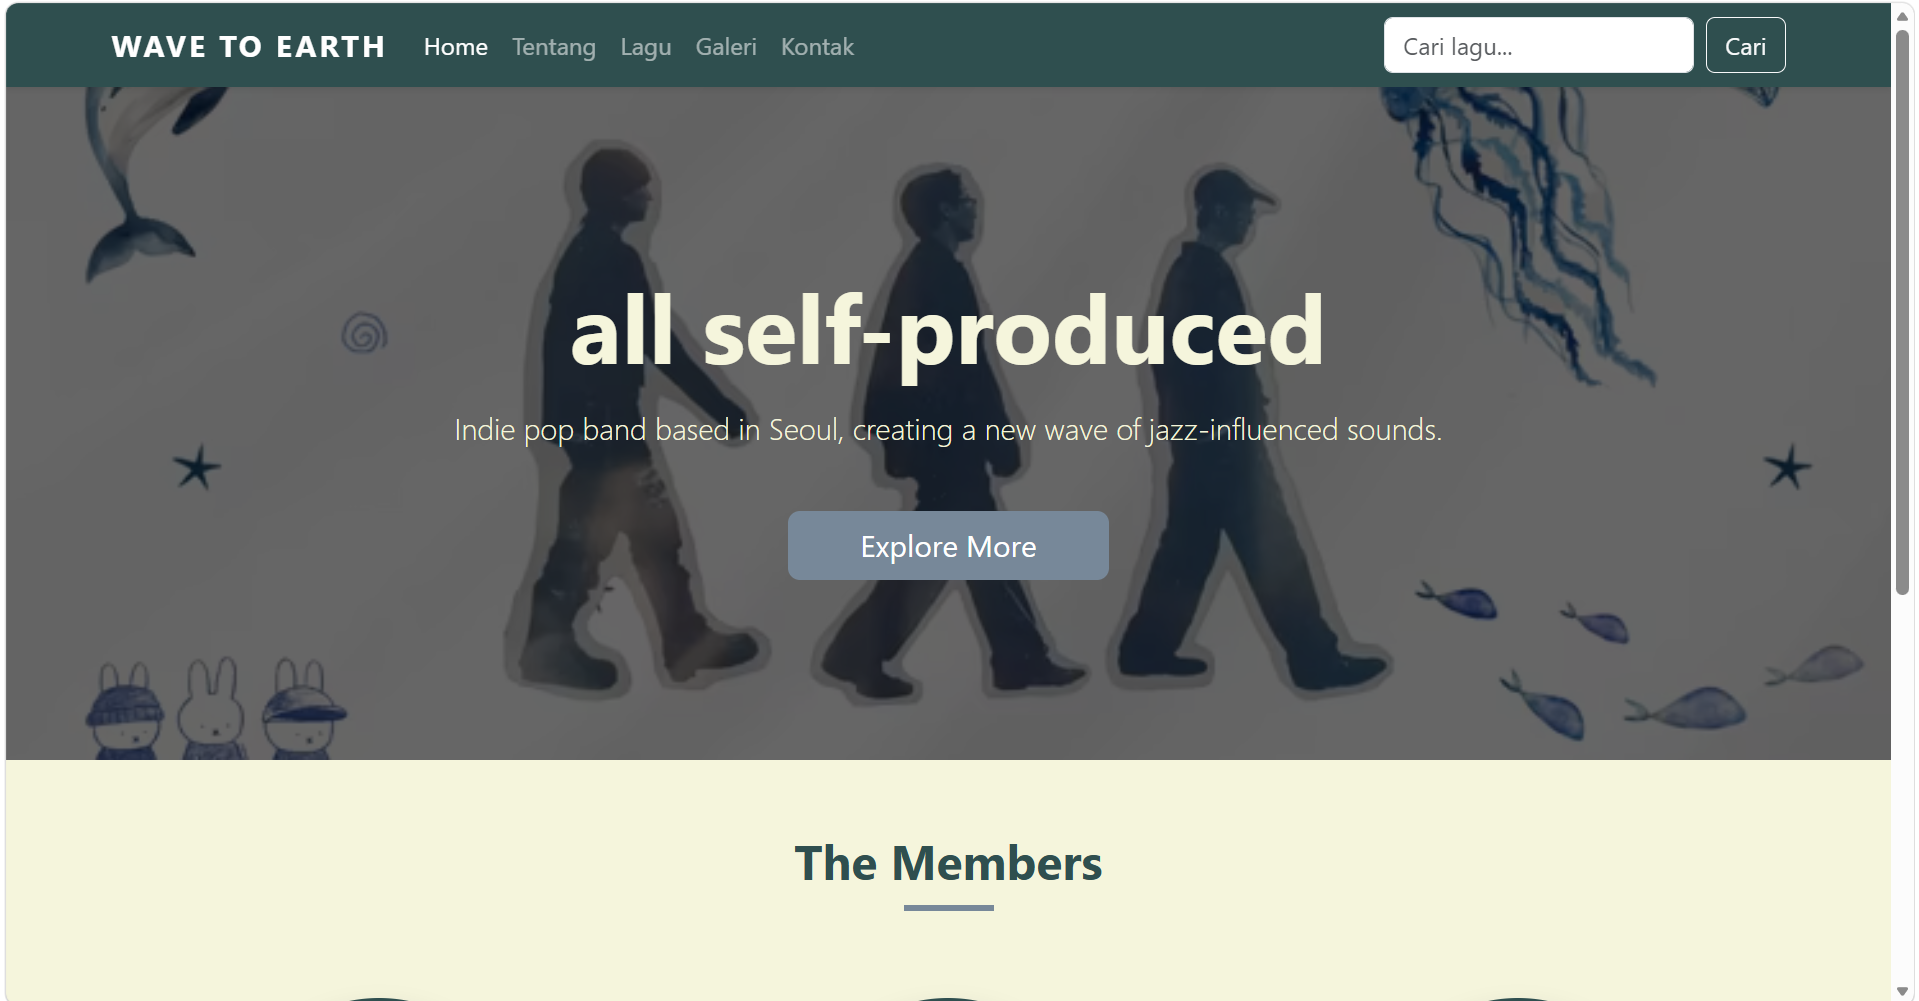
Task: Click the spiral doodle in the hero
Action: pyautogui.click(x=364, y=333)
